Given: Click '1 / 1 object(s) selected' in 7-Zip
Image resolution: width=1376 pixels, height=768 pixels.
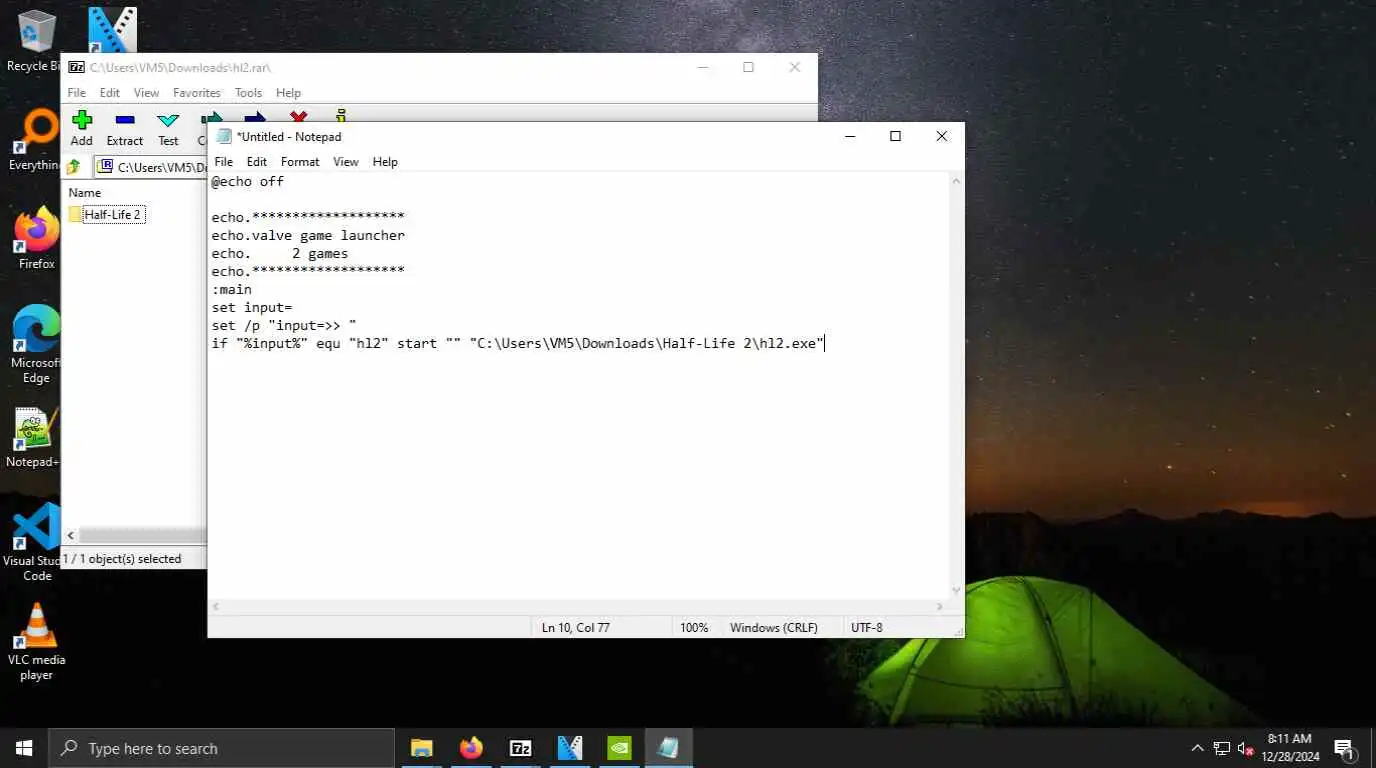Looking at the screenshot, I should (122, 559).
